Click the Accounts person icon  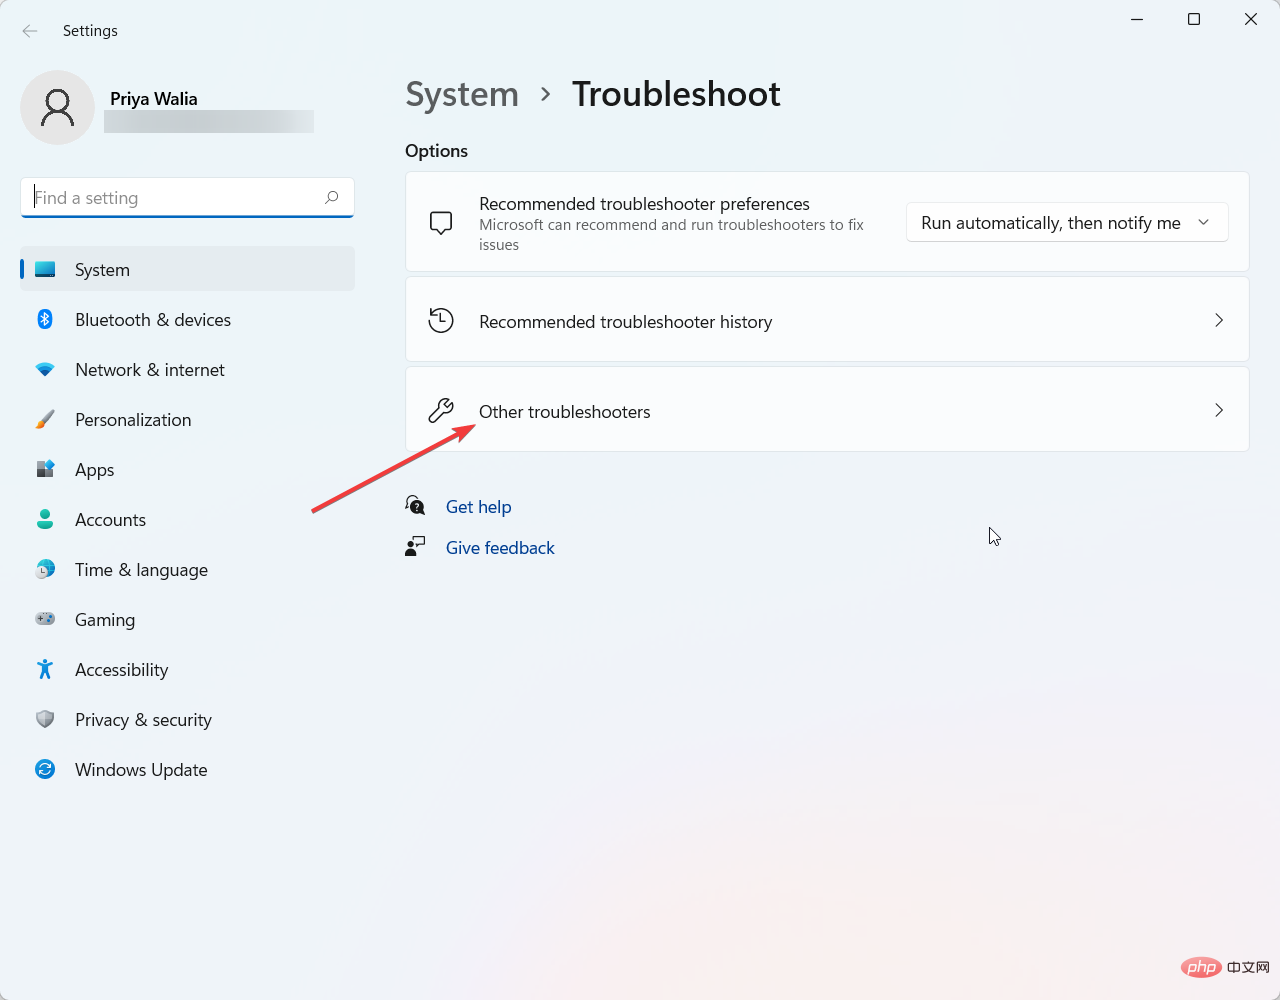(45, 520)
